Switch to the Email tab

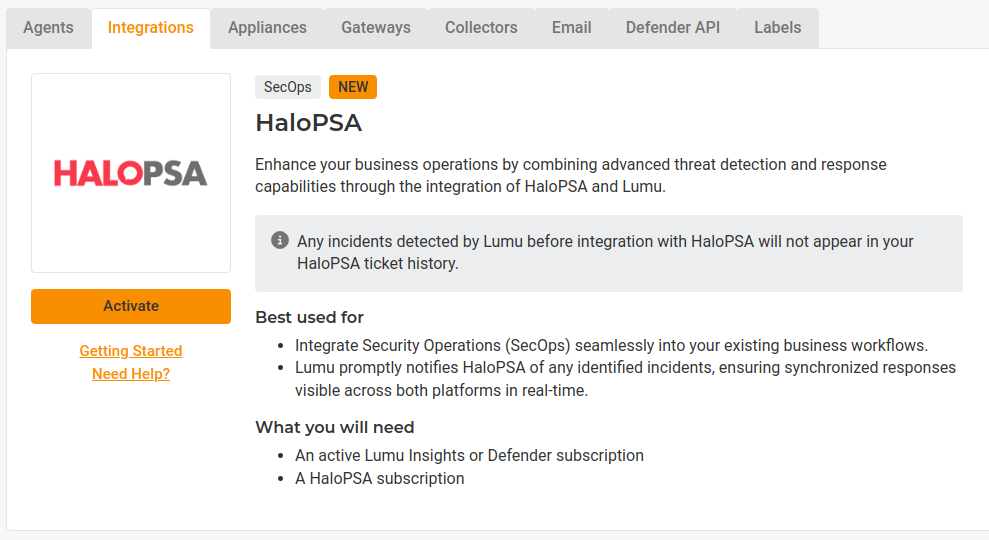click(571, 28)
